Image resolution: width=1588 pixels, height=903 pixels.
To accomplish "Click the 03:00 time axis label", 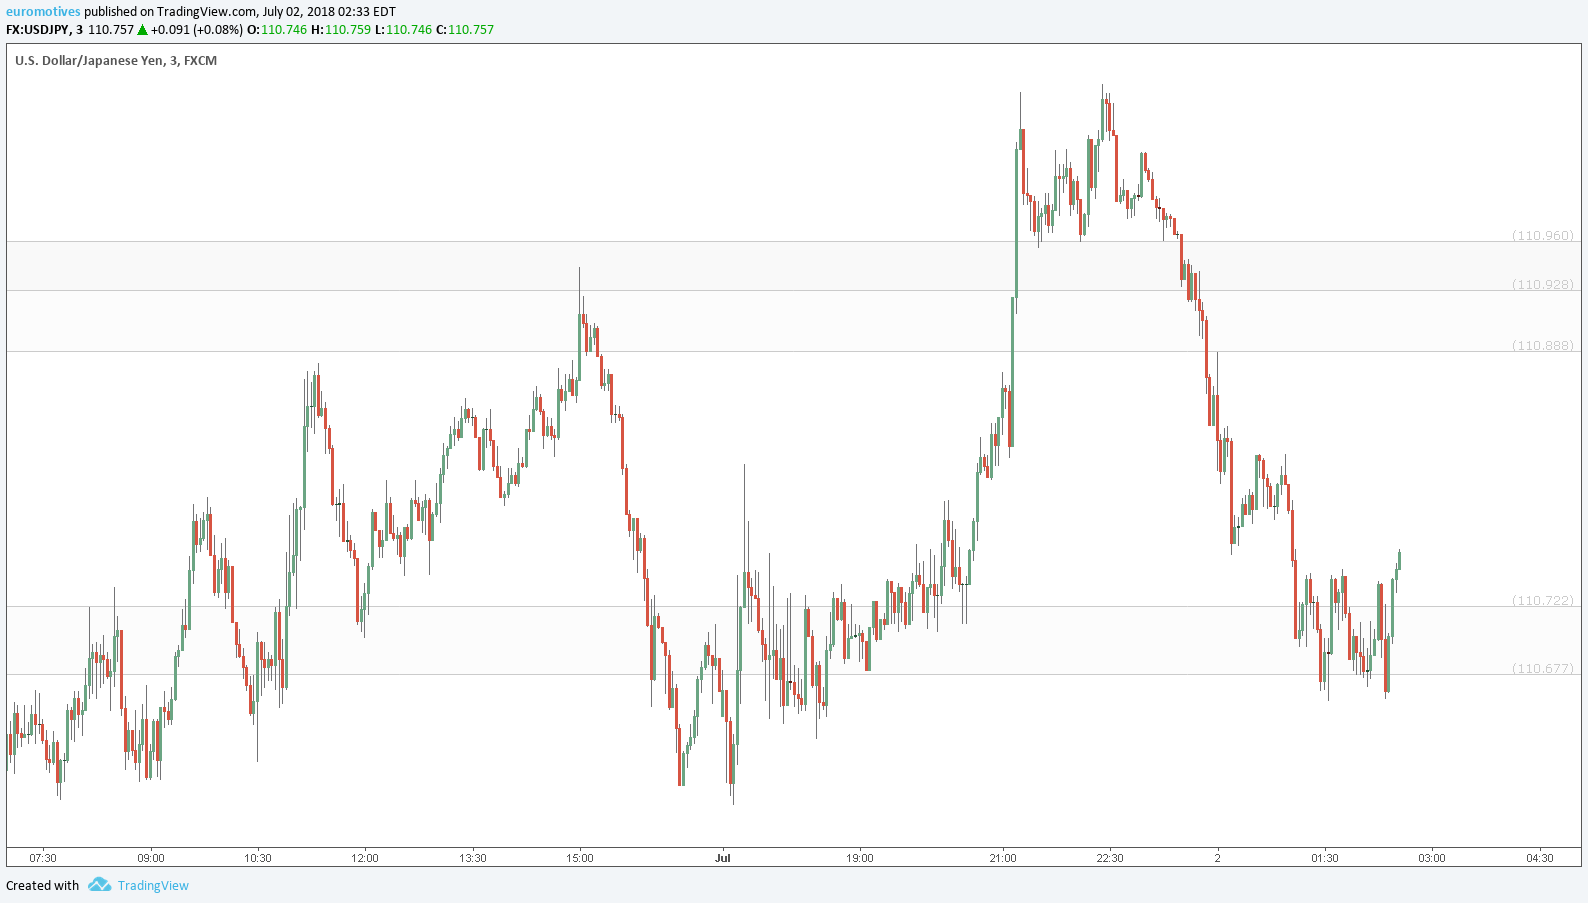I will pos(1432,858).
